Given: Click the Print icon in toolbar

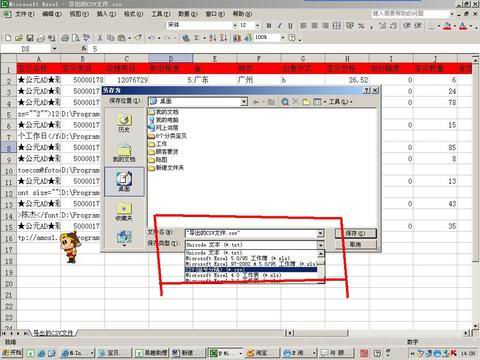Looking at the screenshot, I should 65,38.
